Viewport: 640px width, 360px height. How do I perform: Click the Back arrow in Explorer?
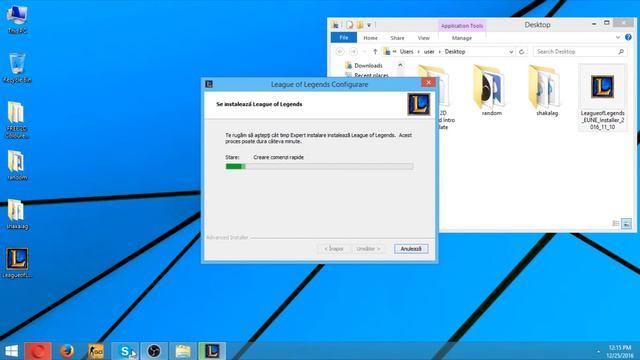340,52
